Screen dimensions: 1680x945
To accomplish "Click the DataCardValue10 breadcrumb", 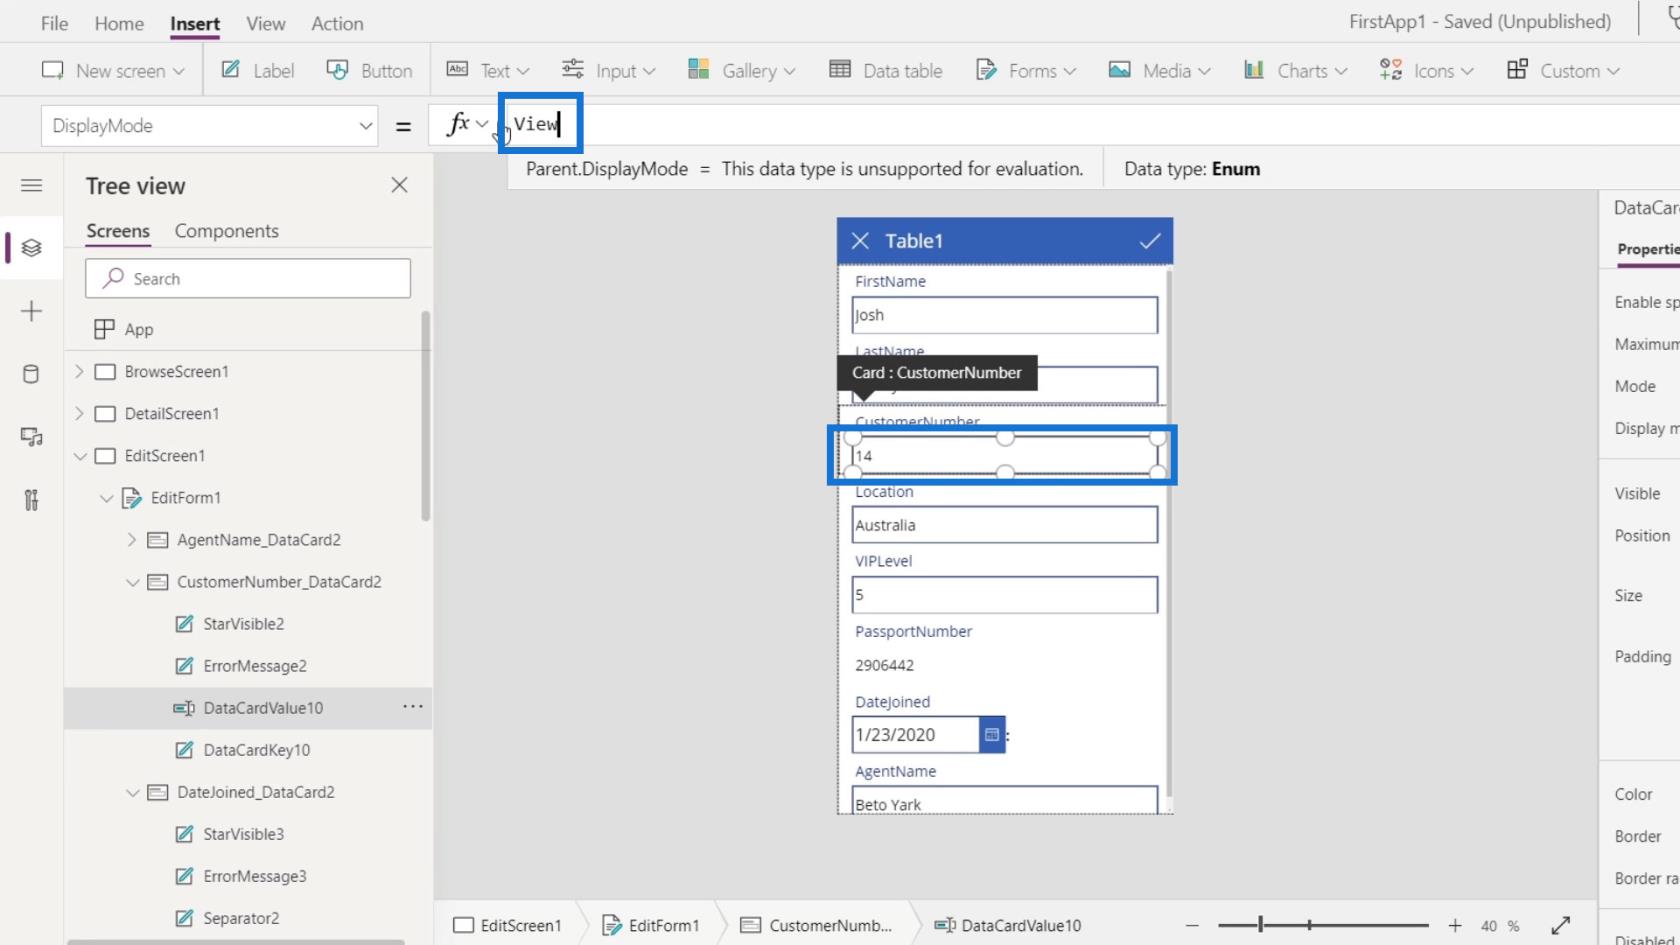I will coord(1007,926).
